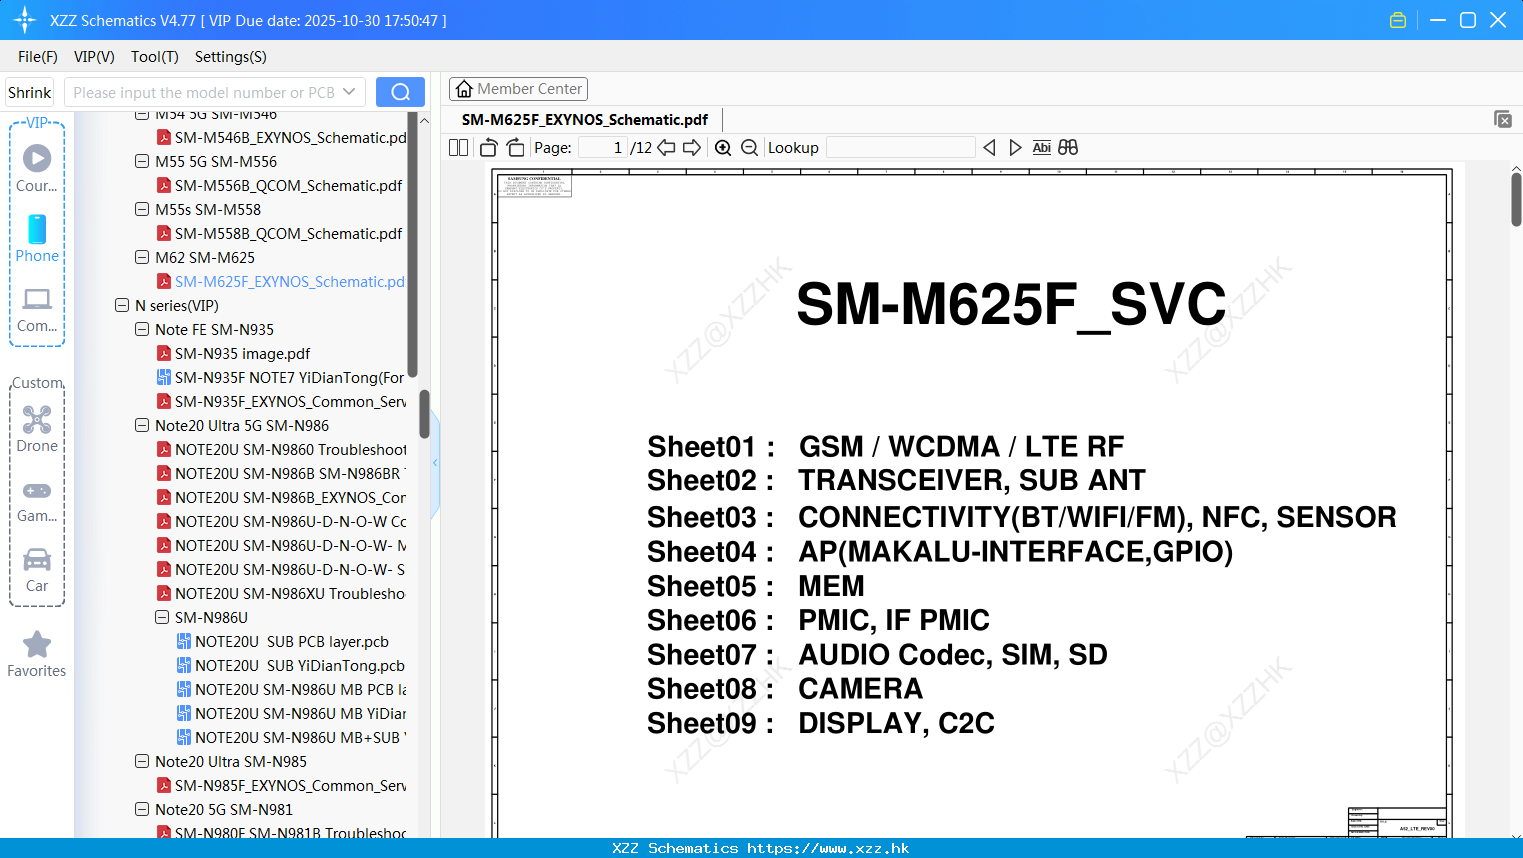The image size is (1523, 858).
Task: Open the model number dropdown arrow
Action: pos(349,92)
